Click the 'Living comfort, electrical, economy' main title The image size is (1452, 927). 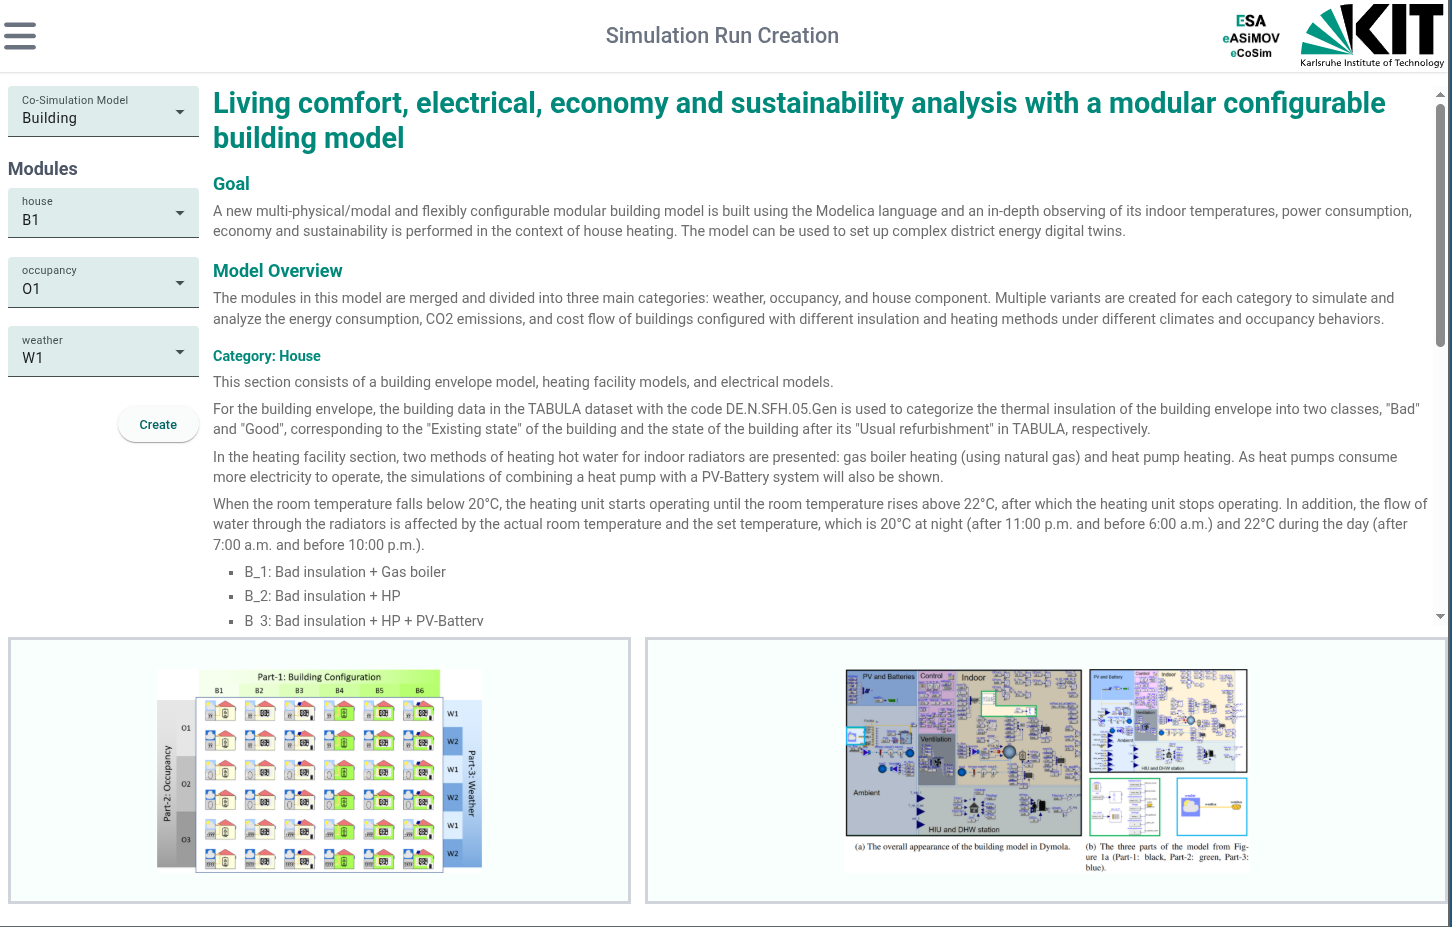pos(799,120)
